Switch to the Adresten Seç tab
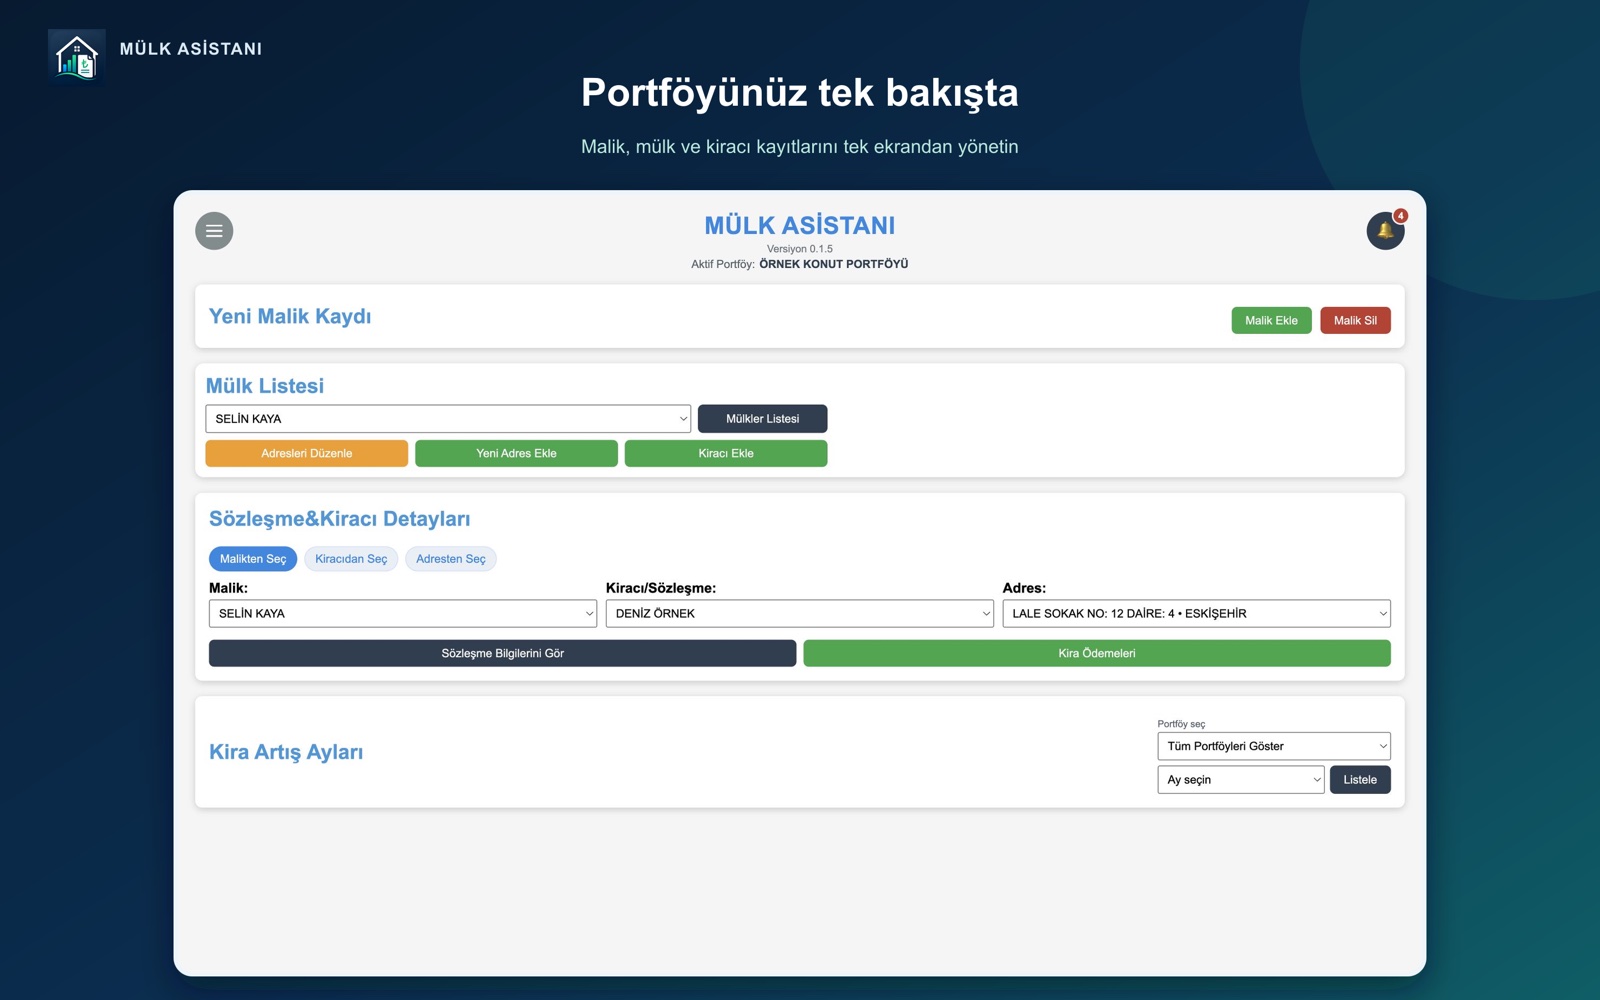This screenshot has height=1000, width=1600. pos(451,559)
